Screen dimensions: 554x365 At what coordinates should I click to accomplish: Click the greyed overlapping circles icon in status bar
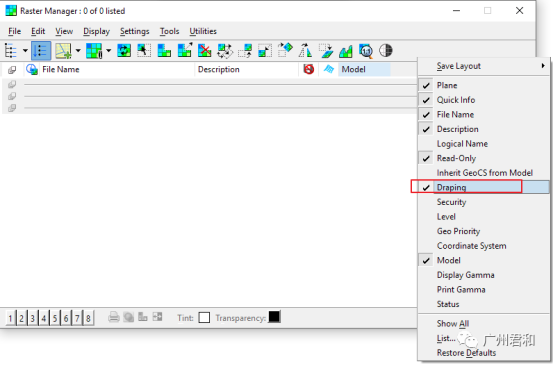[129, 317]
